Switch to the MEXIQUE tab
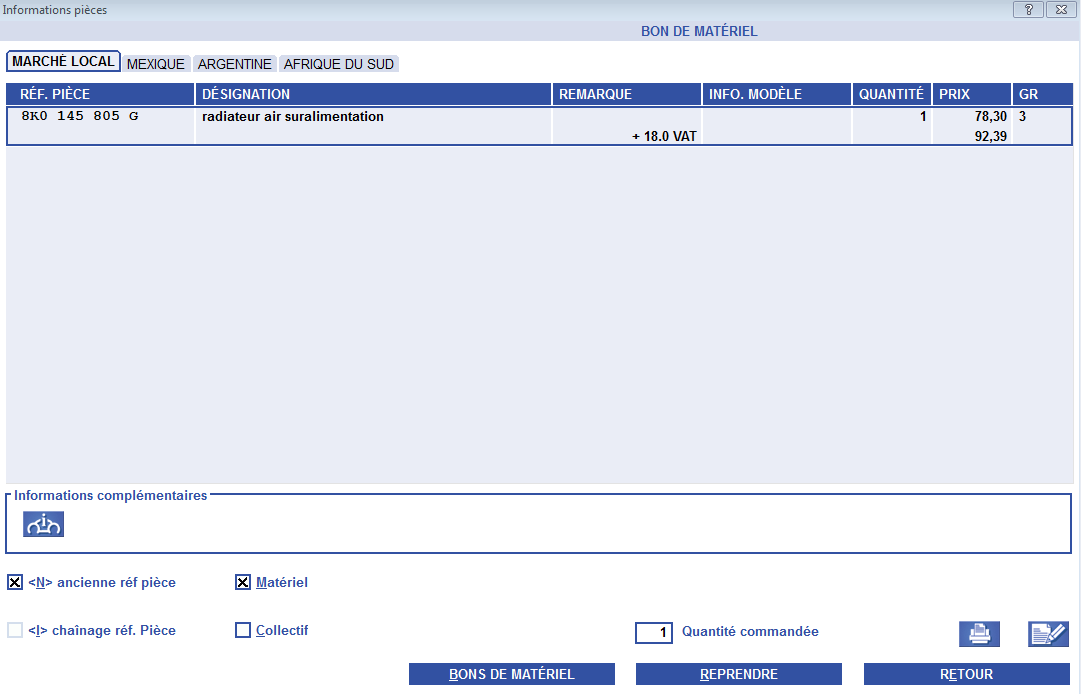The width and height of the screenshot is (1081, 694). pos(156,64)
